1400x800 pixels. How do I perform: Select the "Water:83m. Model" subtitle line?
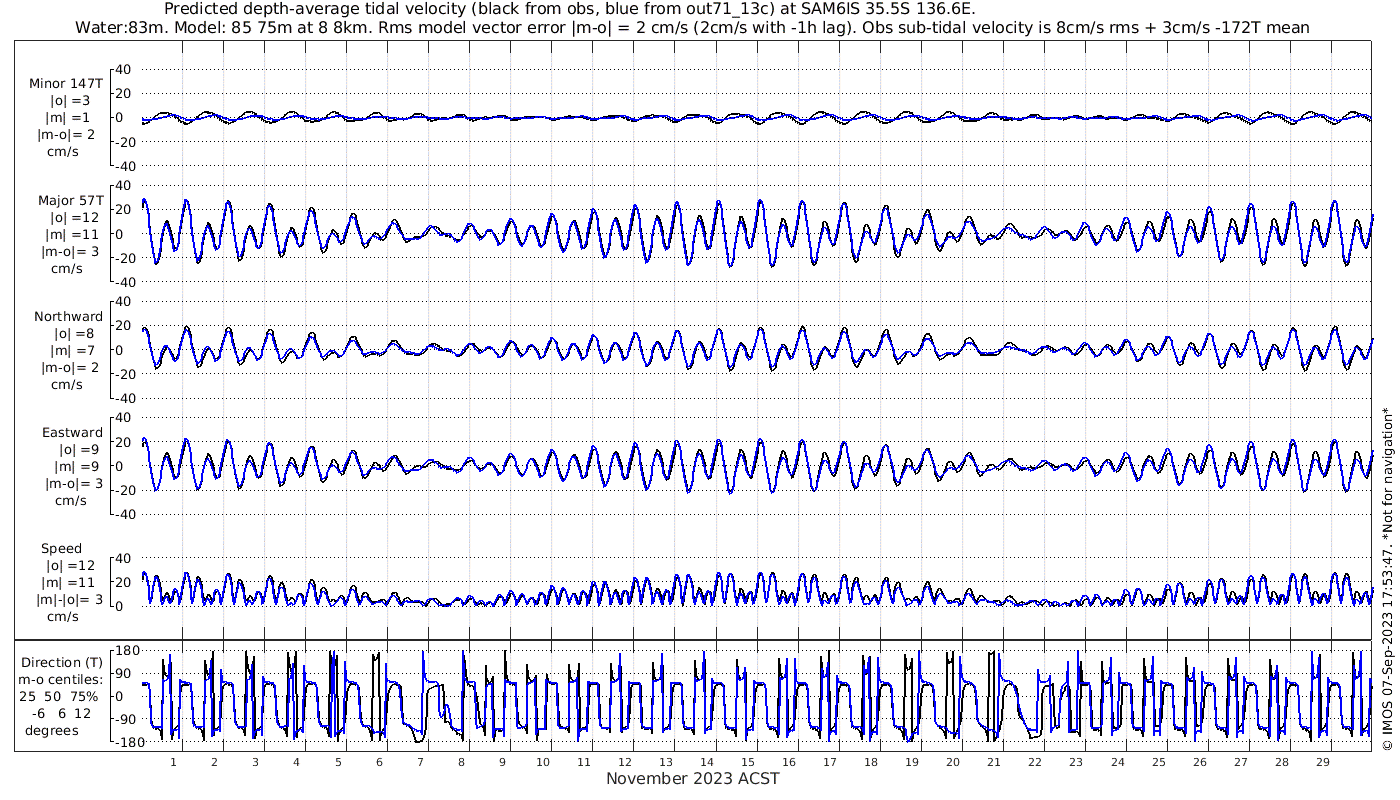693,27
